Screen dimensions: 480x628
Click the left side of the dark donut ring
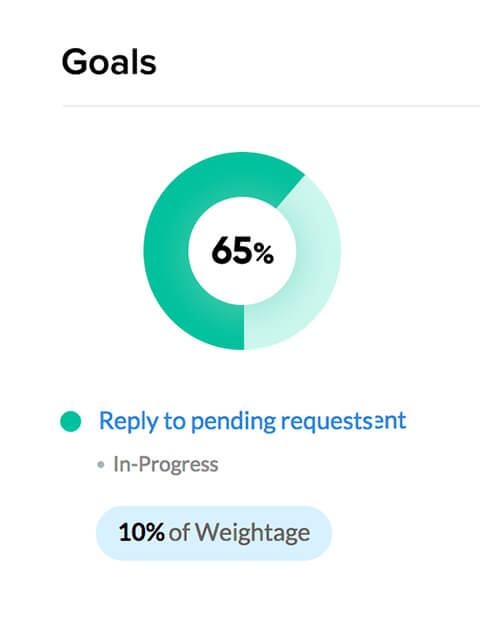click(x=166, y=251)
